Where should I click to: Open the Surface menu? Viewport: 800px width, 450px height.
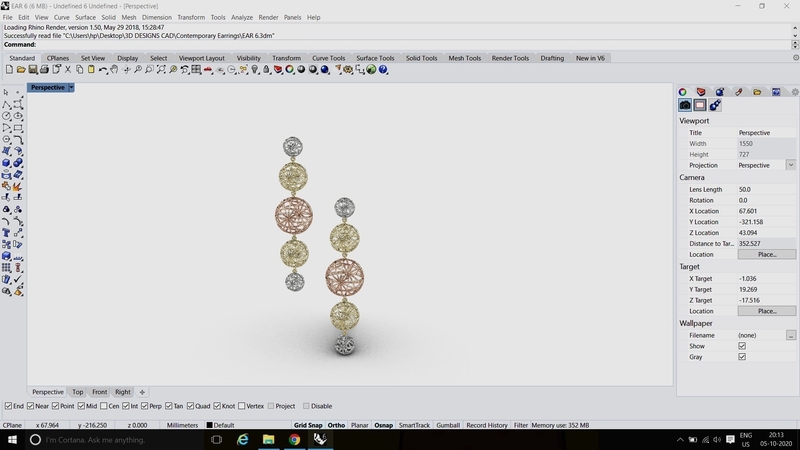[x=85, y=17]
